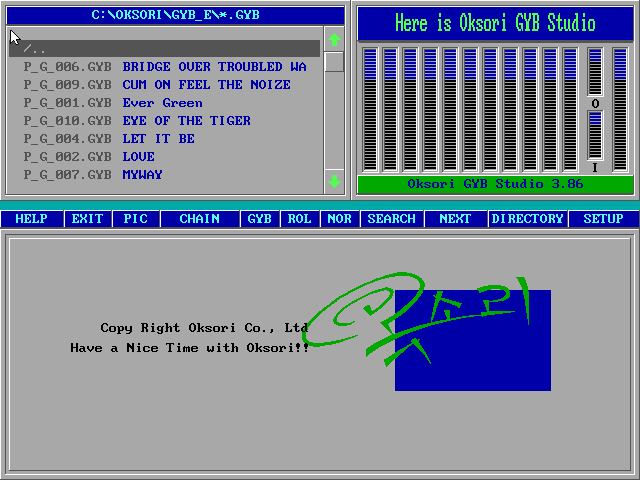
Task: Adjust the slider labeled O
Action: point(596,72)
